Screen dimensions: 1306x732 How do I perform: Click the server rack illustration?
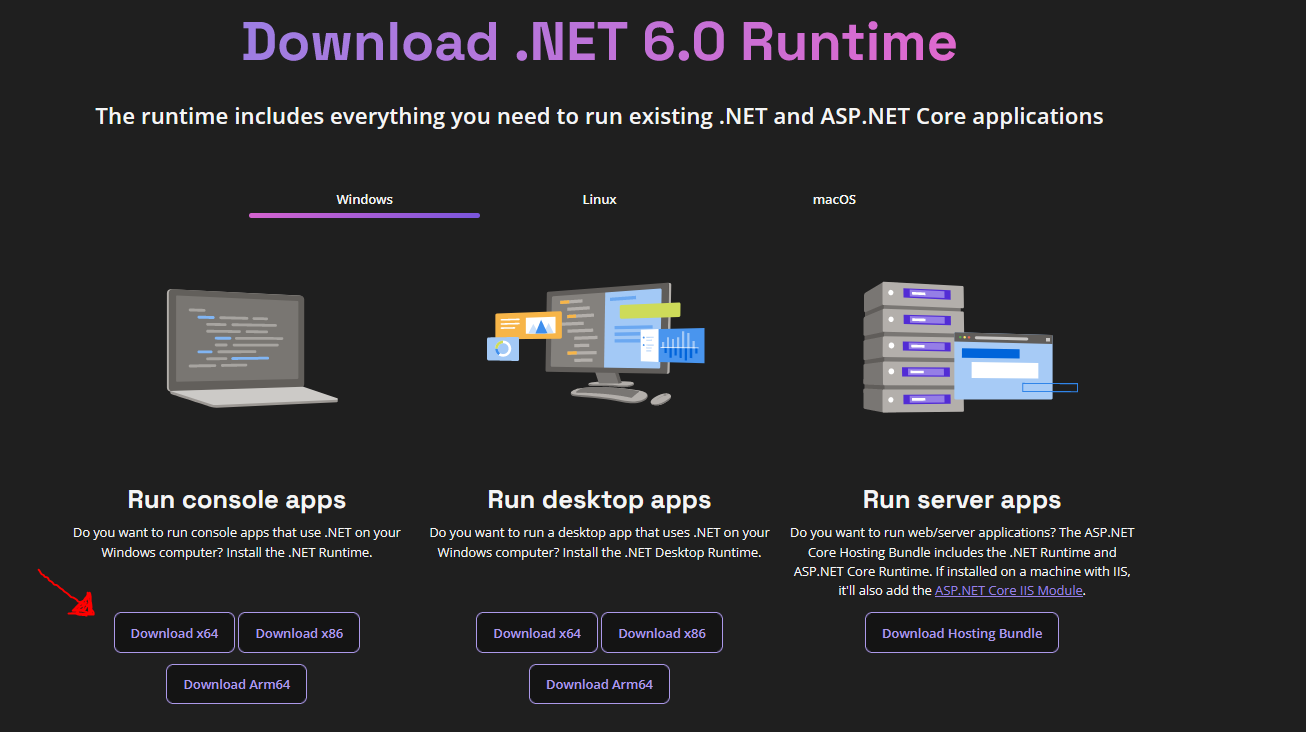point(912,346)
